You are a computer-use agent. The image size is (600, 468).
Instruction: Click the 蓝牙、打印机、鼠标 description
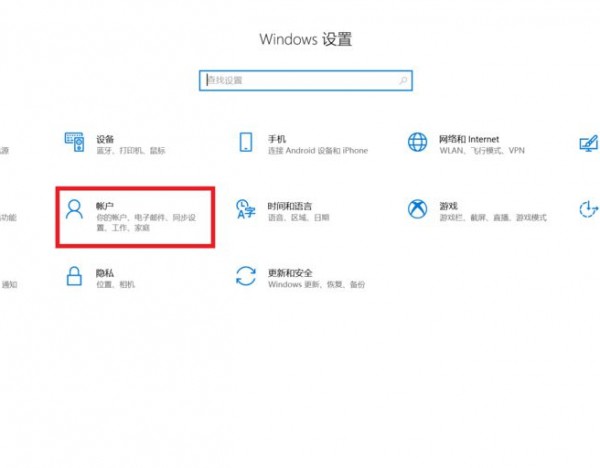point(130,150)
